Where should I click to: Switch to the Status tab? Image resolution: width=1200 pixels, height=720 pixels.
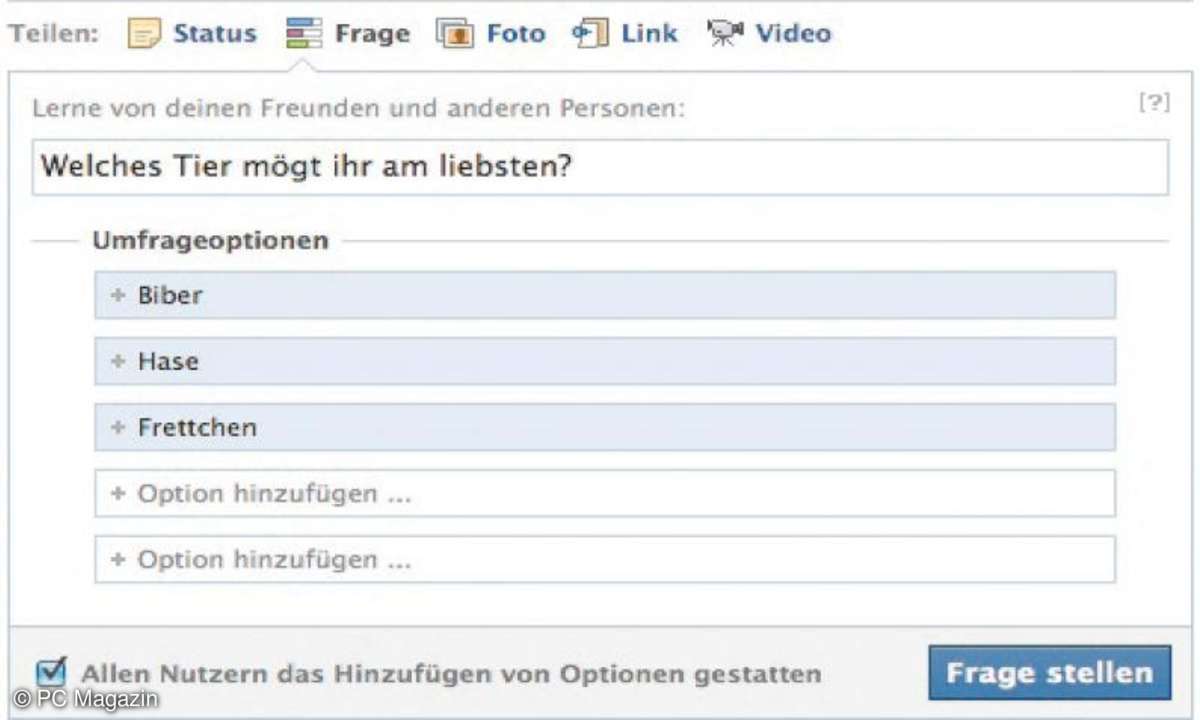pos(214,34)
